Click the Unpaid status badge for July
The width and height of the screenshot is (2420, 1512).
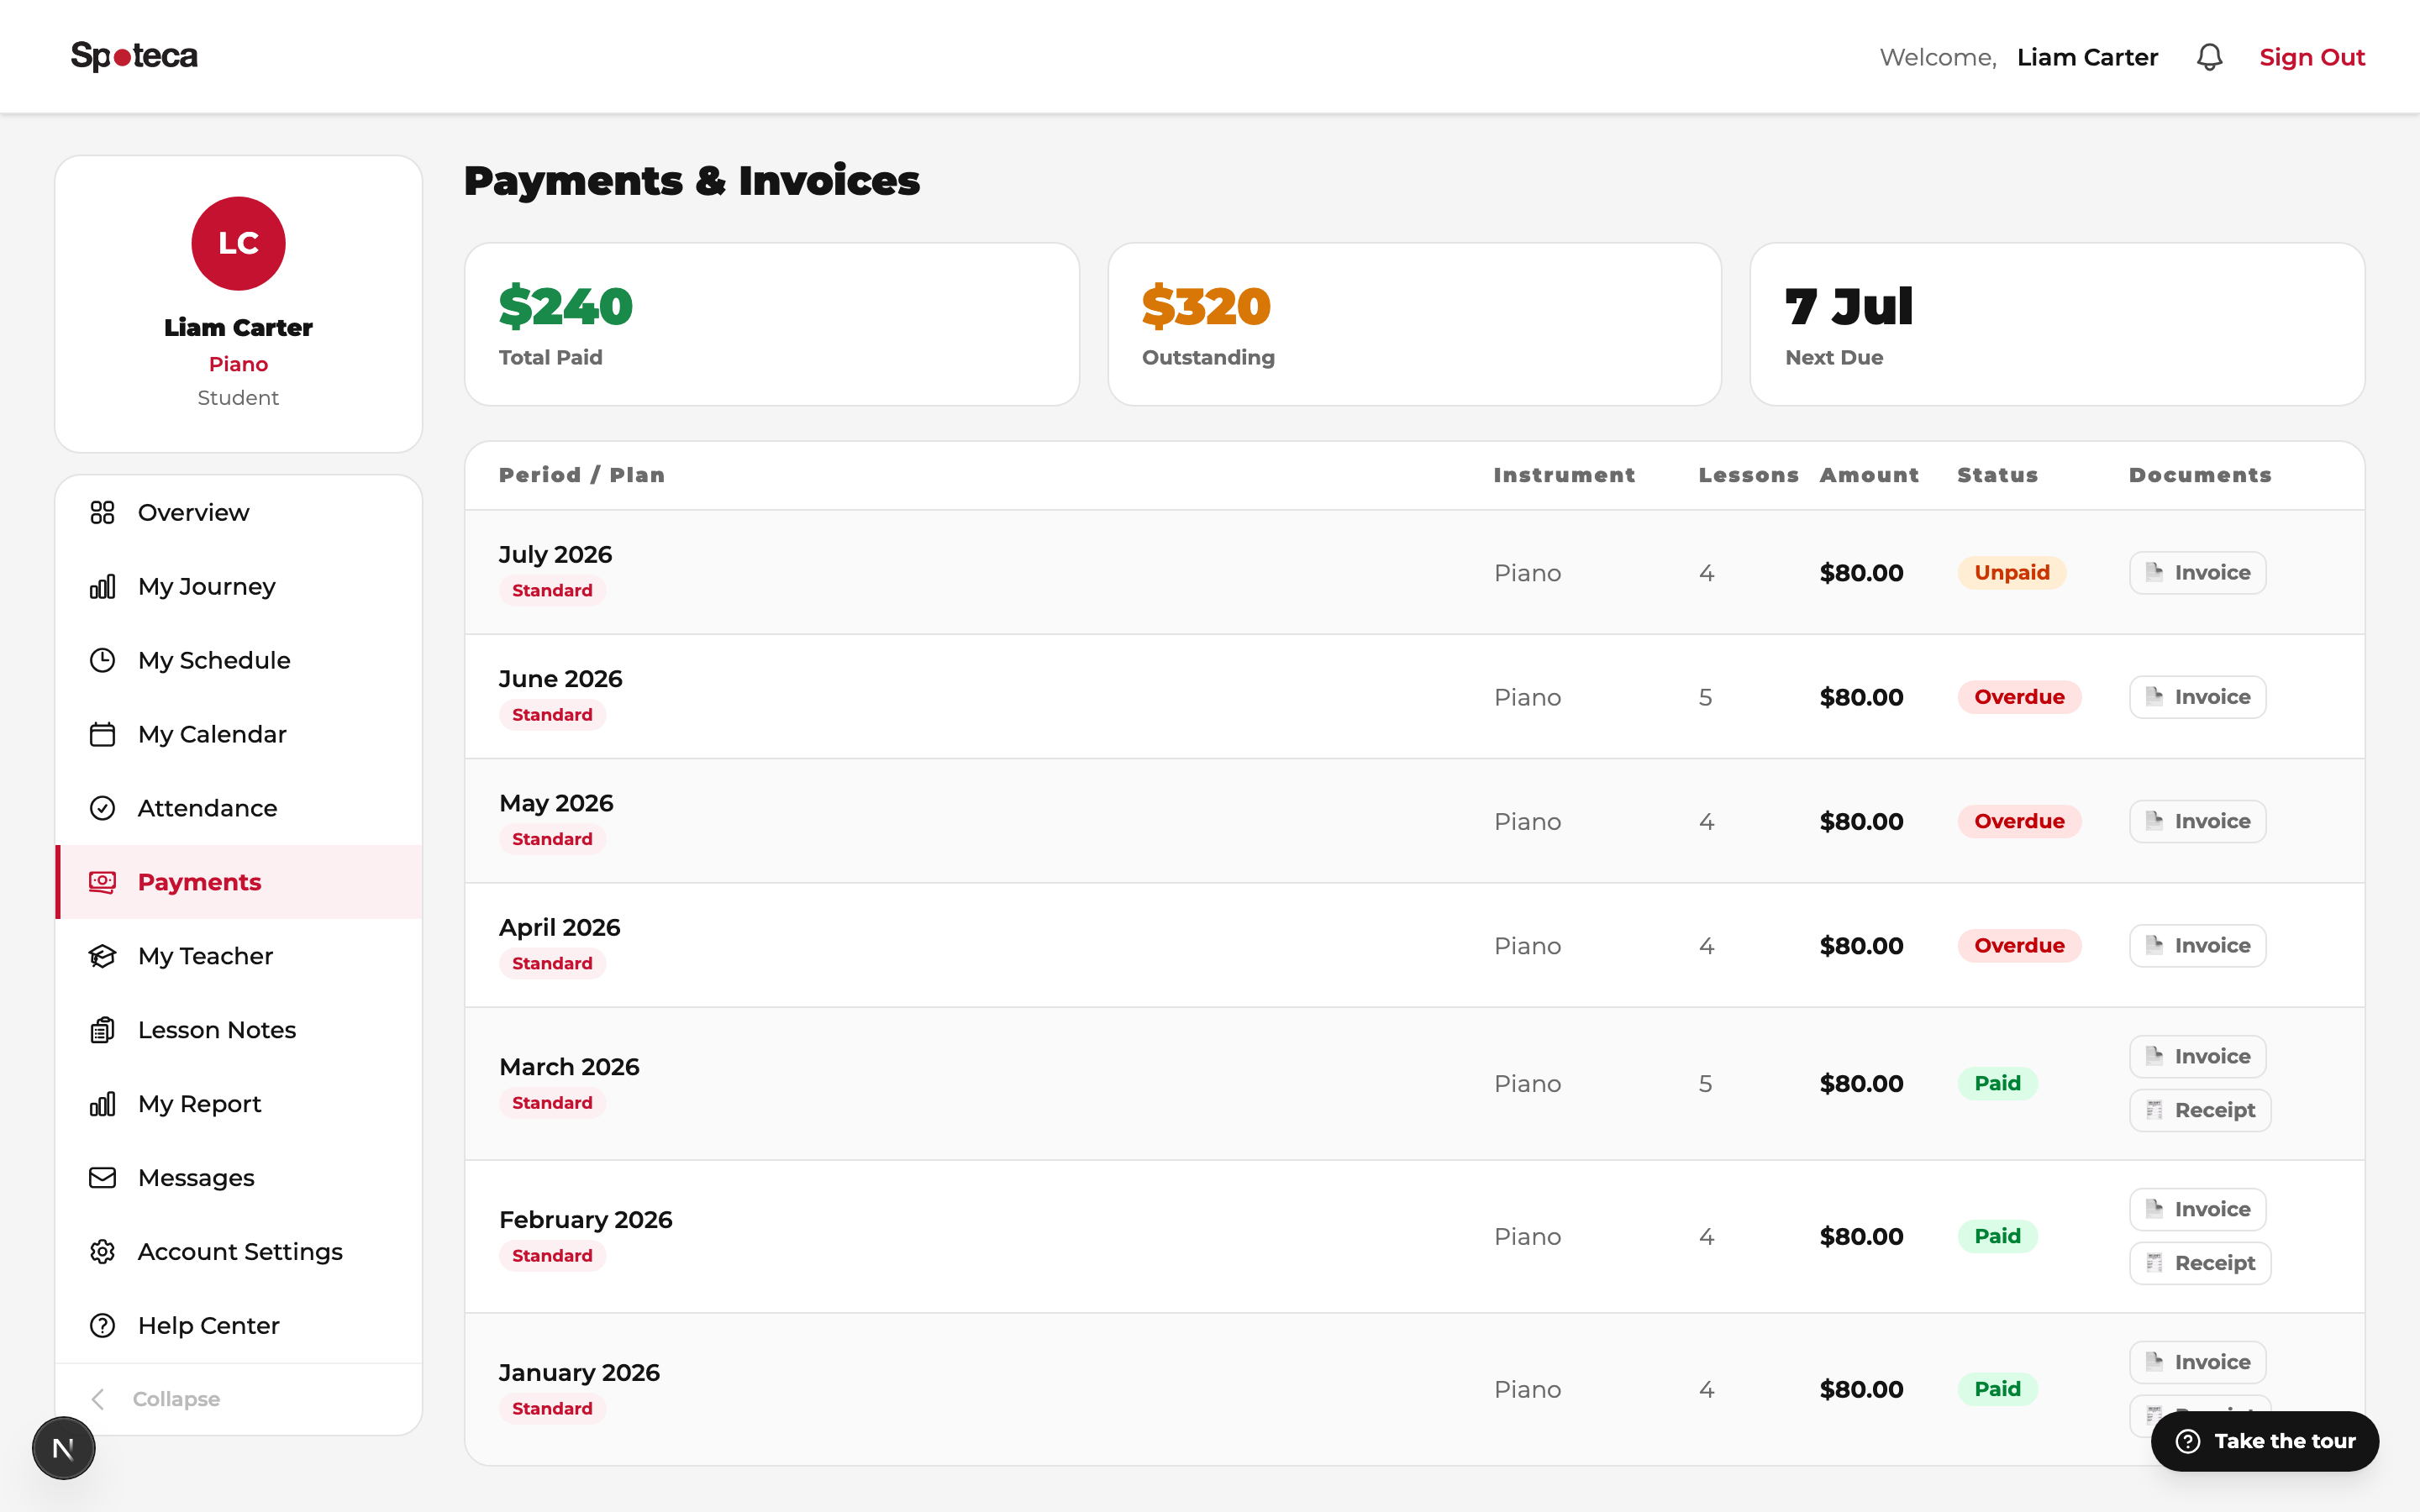(x=2011, y=573)
